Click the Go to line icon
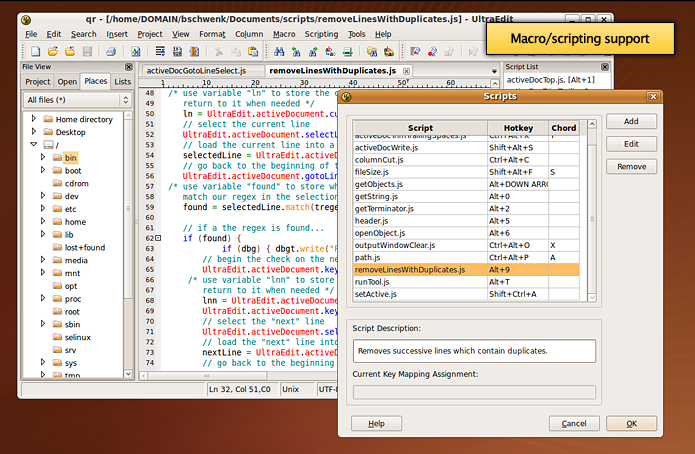Viewport: 695px width, 454px height. [348, 52]
